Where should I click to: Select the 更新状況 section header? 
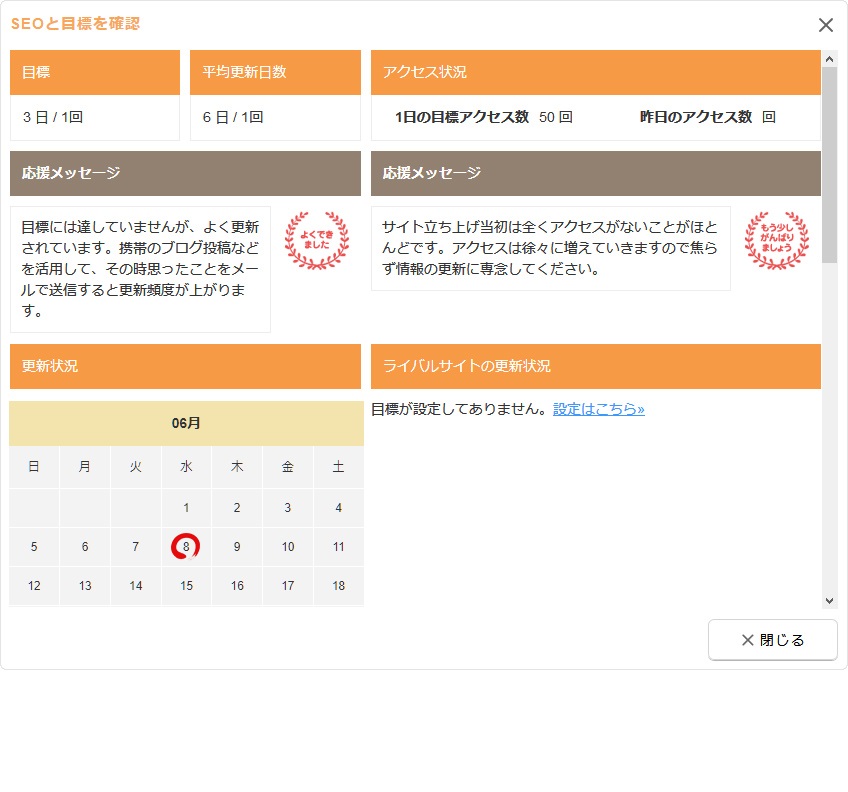185,366
